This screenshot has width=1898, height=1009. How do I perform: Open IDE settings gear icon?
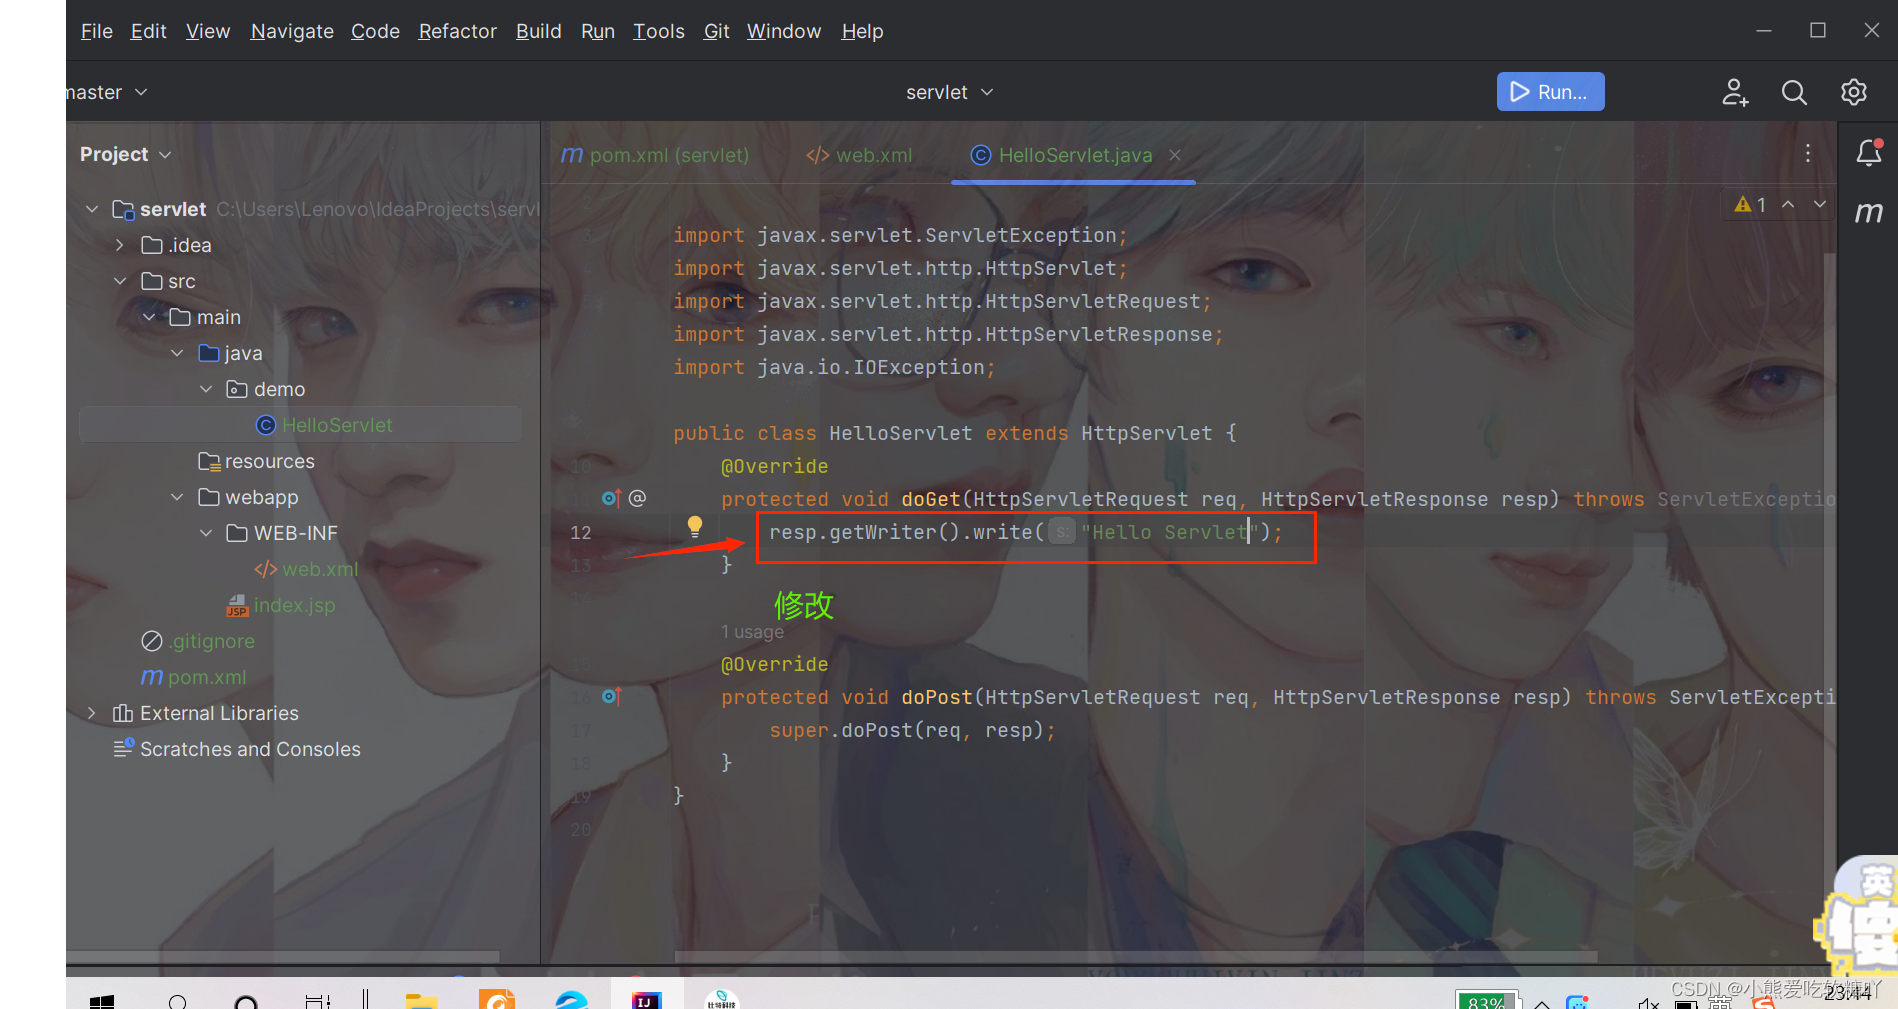pyautogui.click(x=1854, y=92)
